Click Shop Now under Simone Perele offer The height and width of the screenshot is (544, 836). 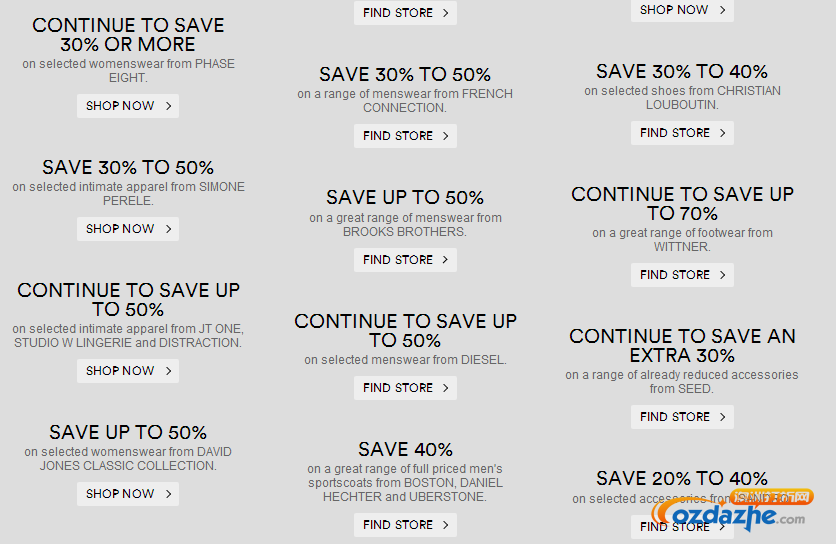128,228
